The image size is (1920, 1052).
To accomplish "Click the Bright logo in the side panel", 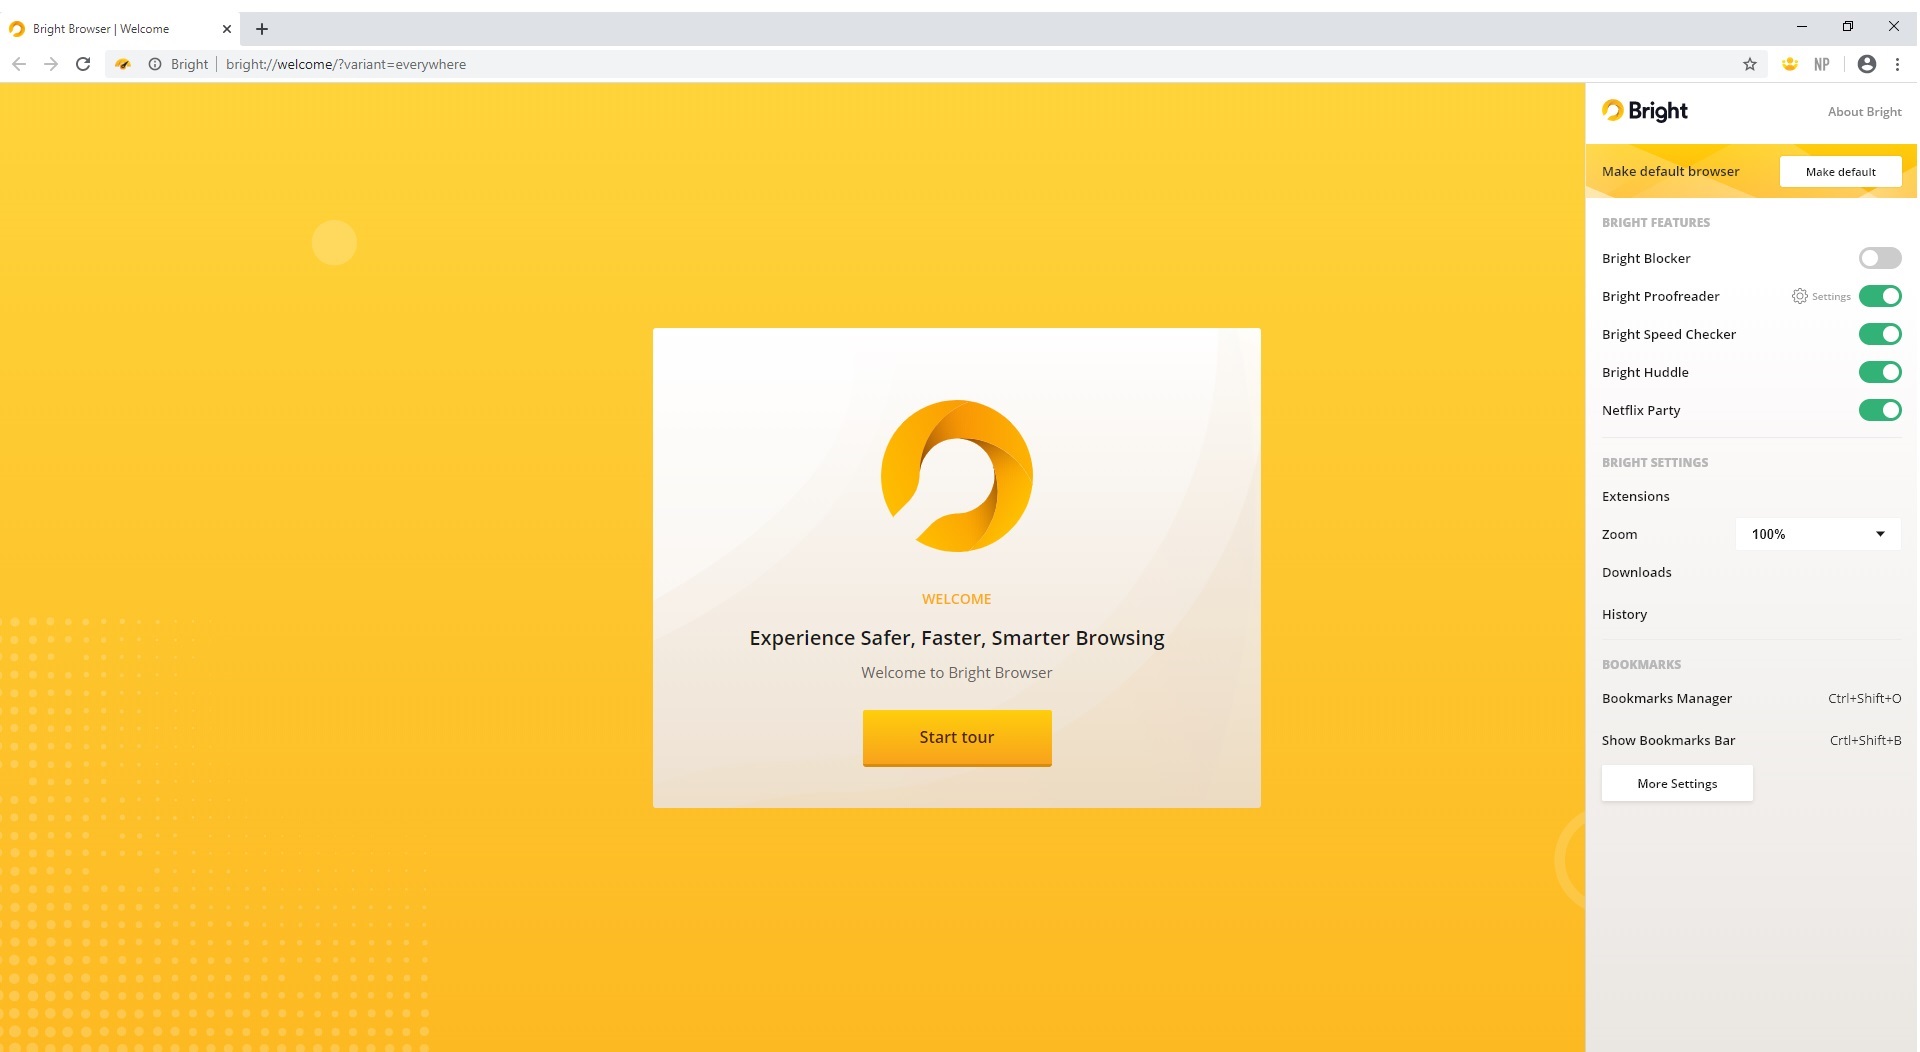I will [x=1645, y=111].
